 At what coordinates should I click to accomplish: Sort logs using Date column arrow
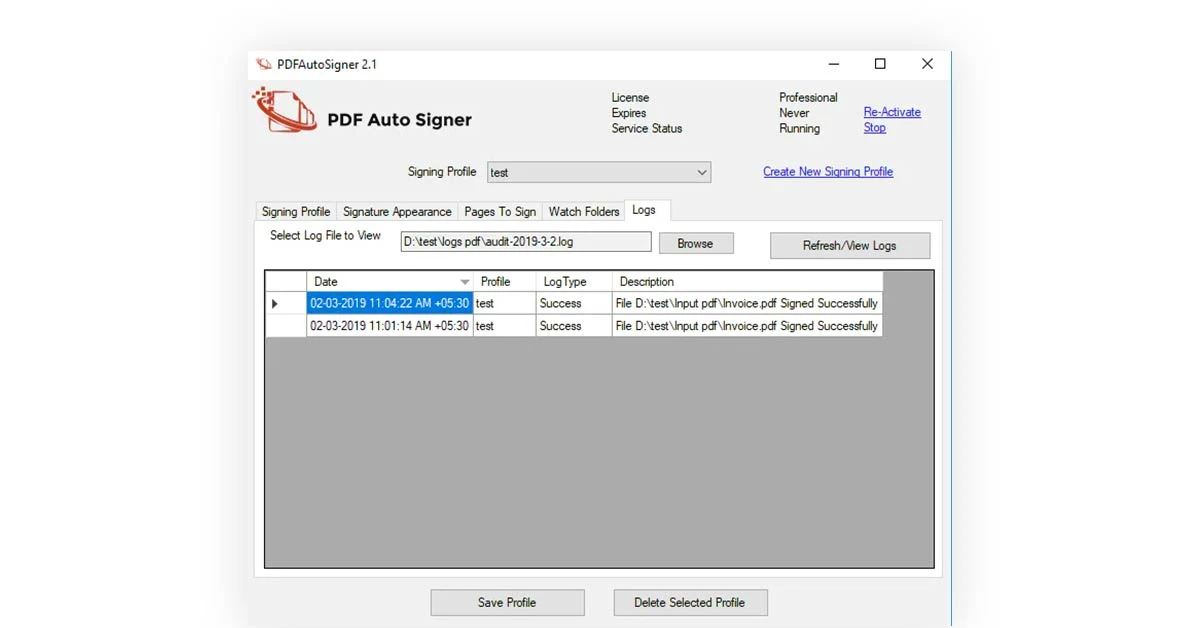coord(464,282)
